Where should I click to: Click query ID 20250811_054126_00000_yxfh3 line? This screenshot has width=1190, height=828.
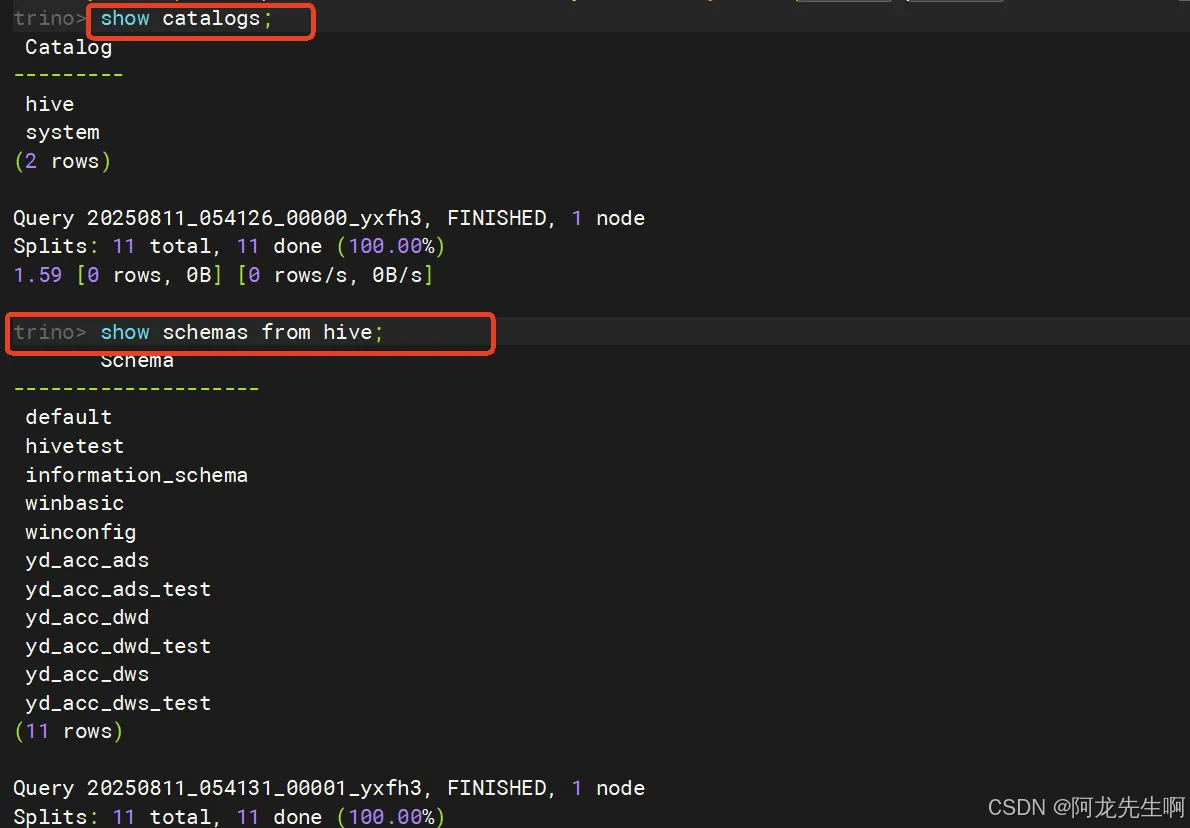tap(329, 219)
